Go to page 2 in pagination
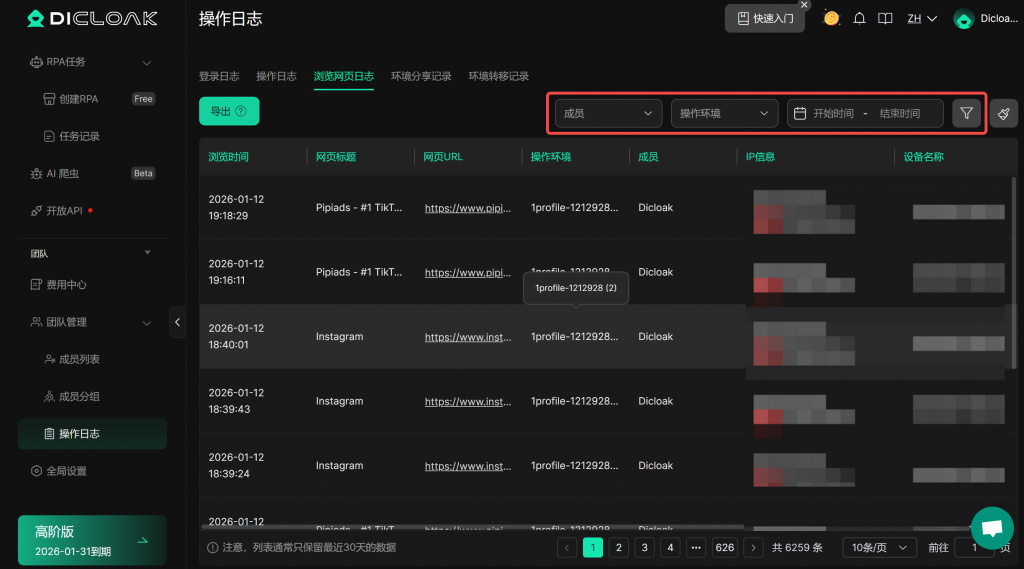 pos(619,547)
